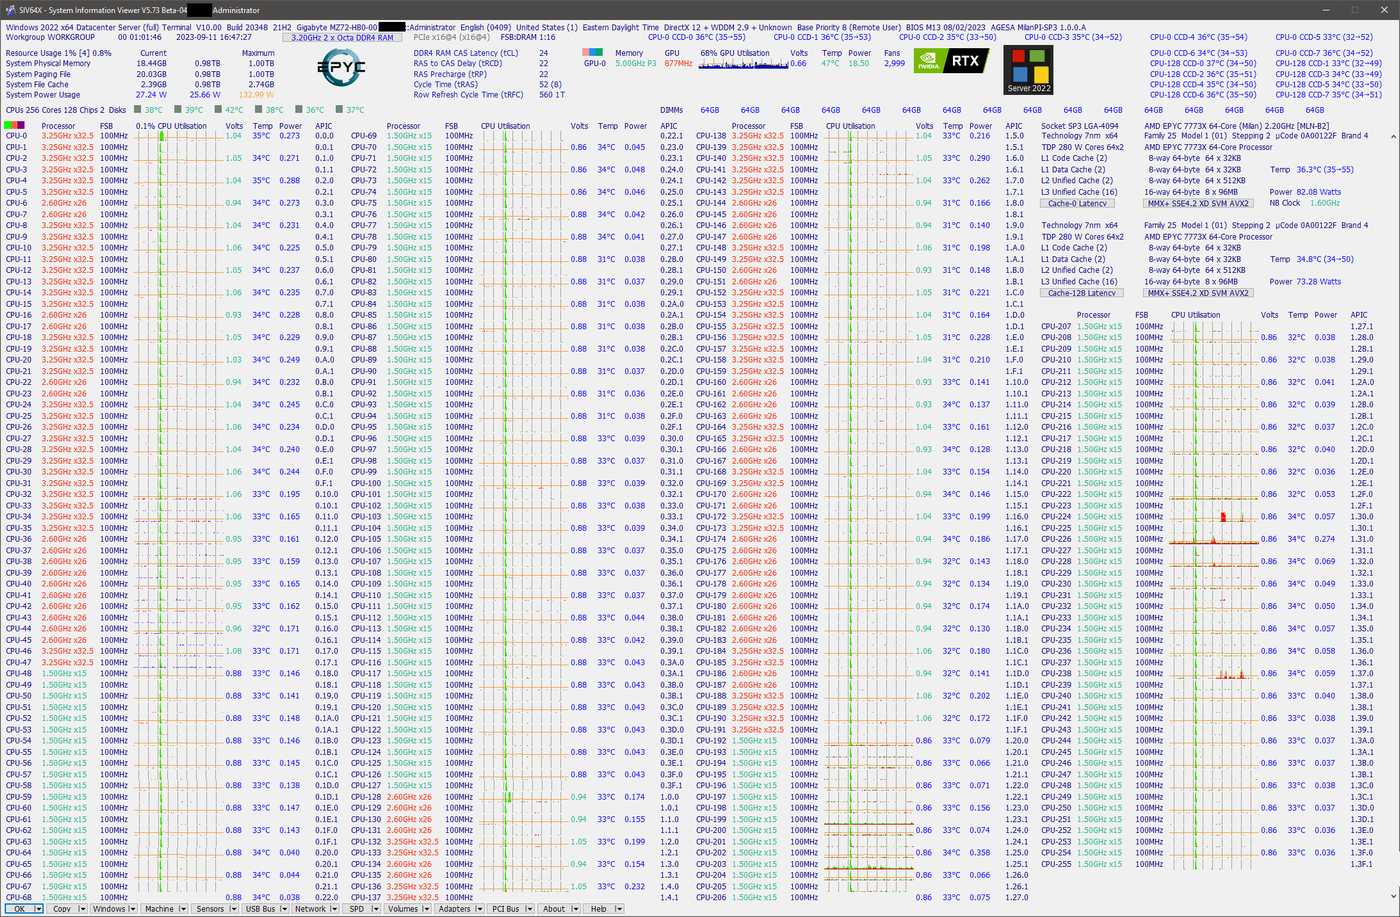Click the BIOS M13 08/02/2023 text
The width and height of the screenshot is (1400, 917).
[x=945, y=27]
